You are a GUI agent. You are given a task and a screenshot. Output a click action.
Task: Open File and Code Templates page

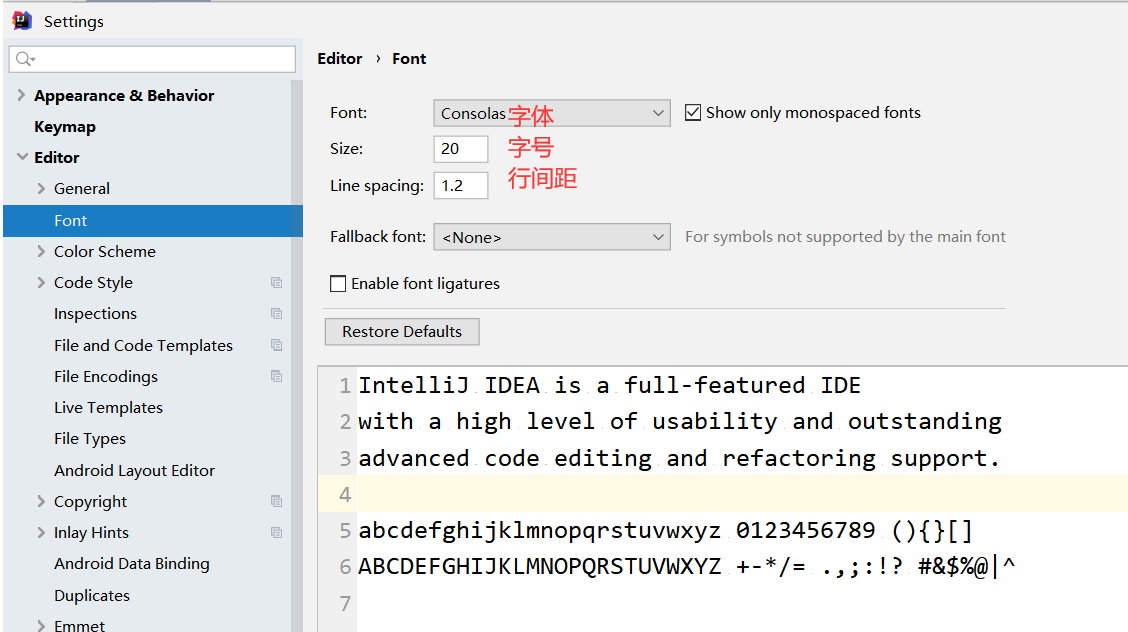[x=143, y=345]
